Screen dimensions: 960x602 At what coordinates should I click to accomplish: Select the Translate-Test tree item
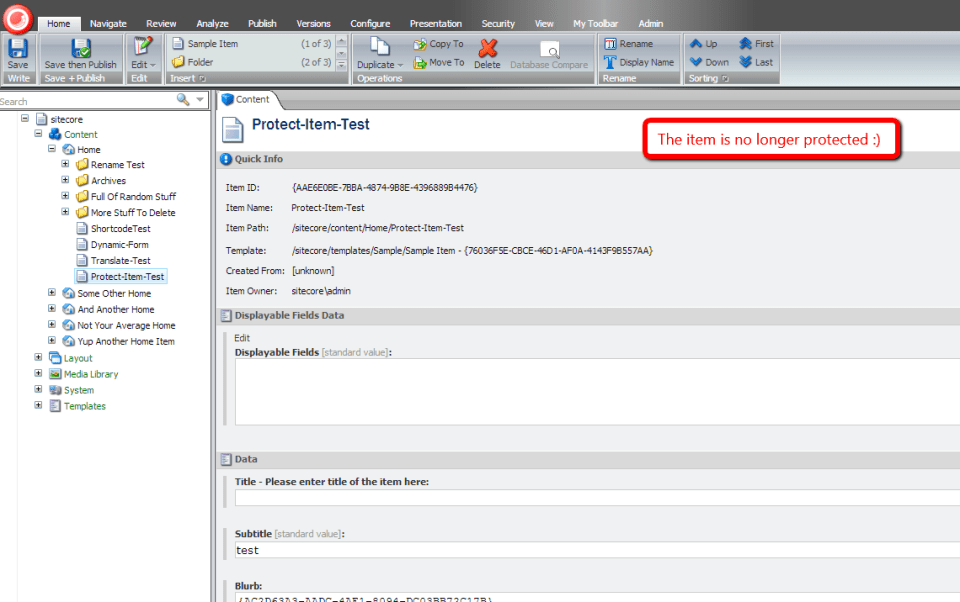(120, 261)
